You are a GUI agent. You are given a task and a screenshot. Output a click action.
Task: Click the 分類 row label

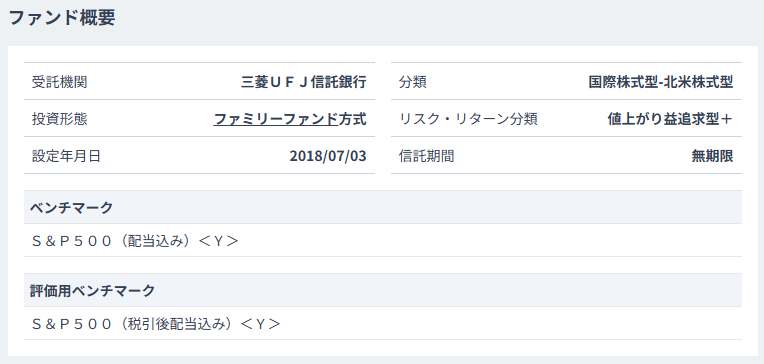[413, 82]
